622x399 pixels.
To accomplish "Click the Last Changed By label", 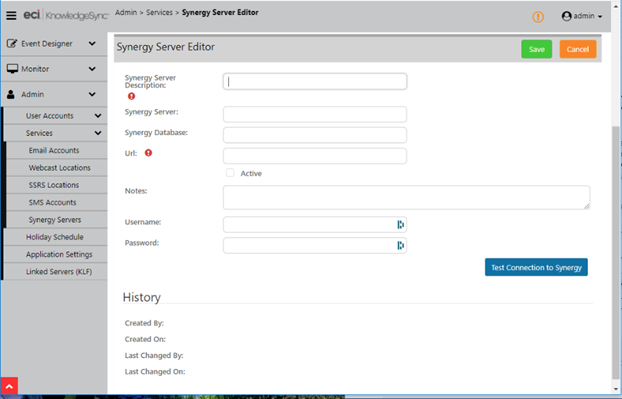I will coord(154,355).
